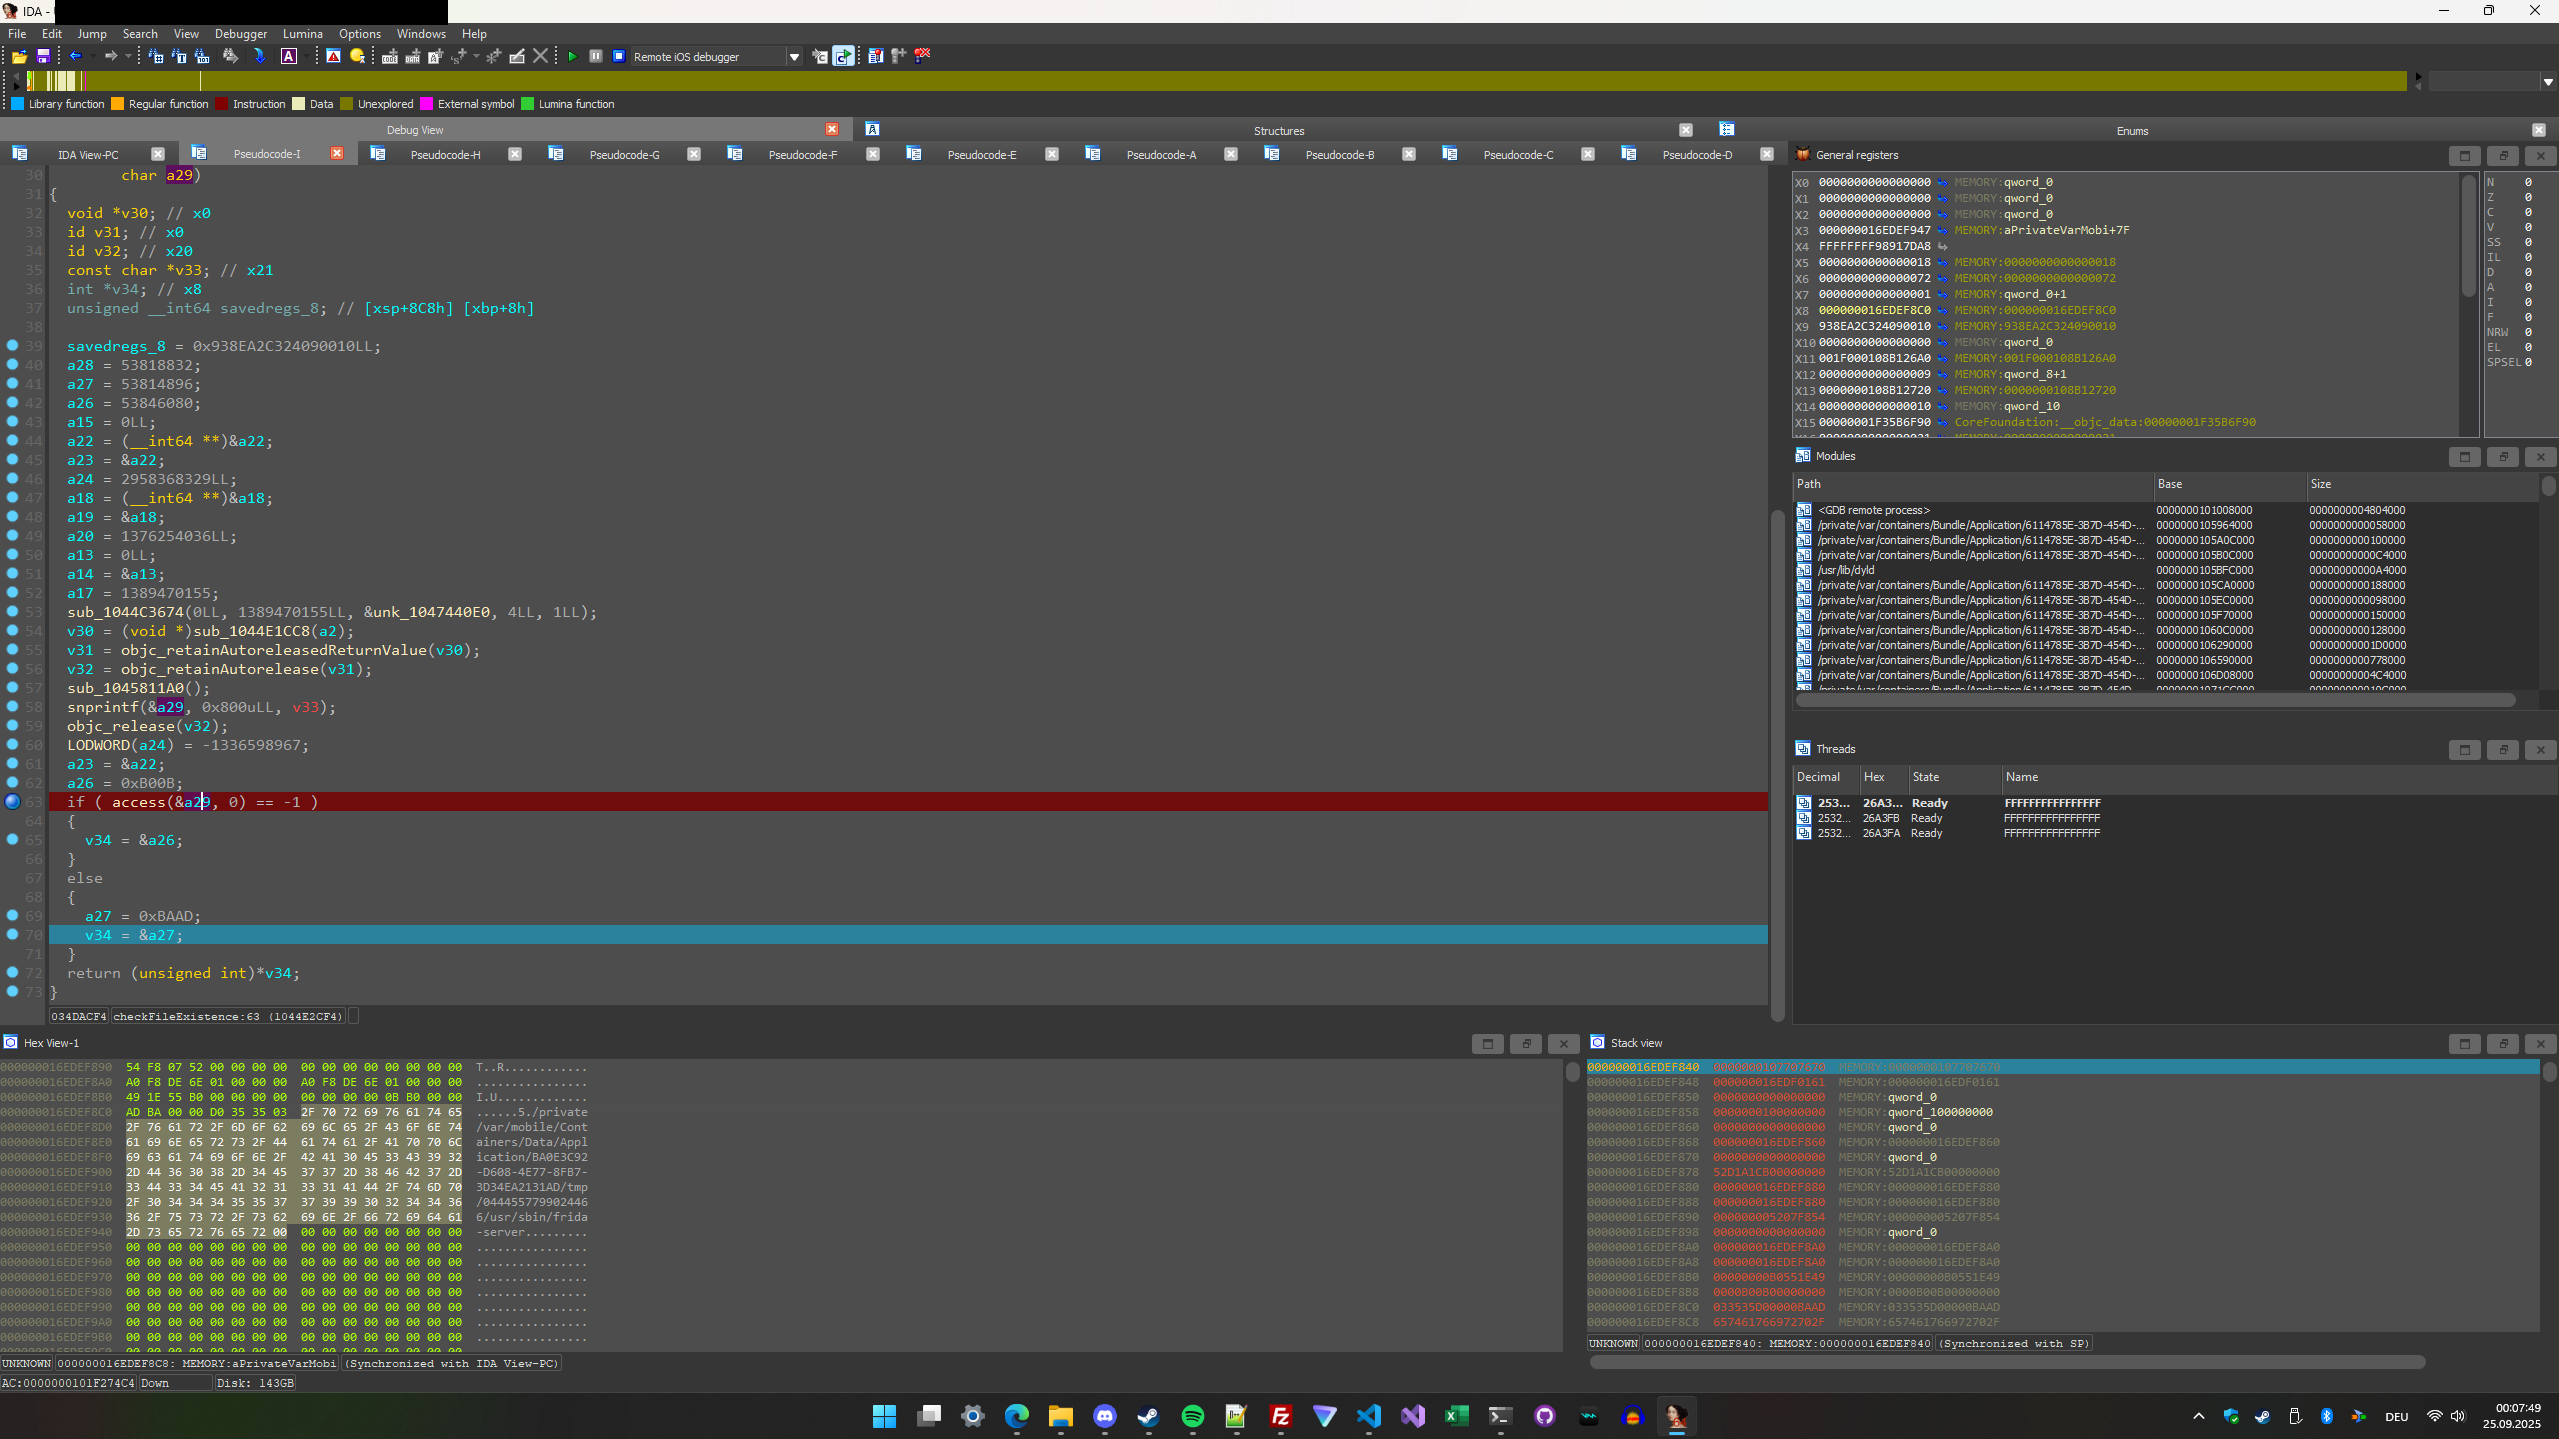Screen dimensions: 2559x1439
Task: Toggle the breakpoint on line 63
Action: click(x=13, y=802)
